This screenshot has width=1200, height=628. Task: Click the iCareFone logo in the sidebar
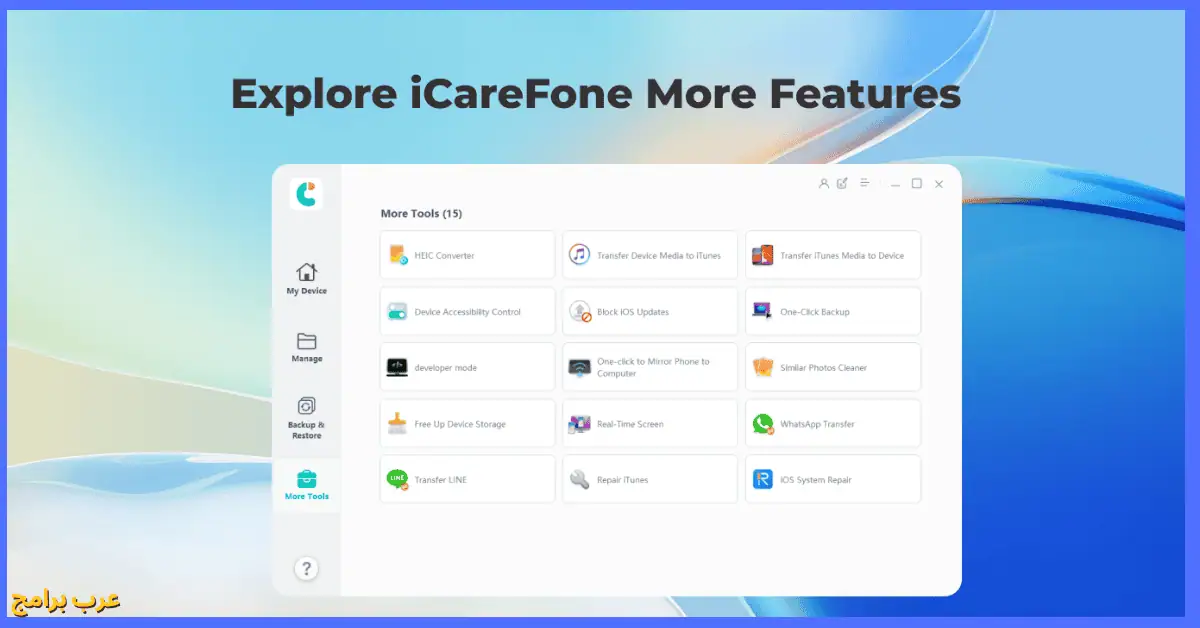306,194
